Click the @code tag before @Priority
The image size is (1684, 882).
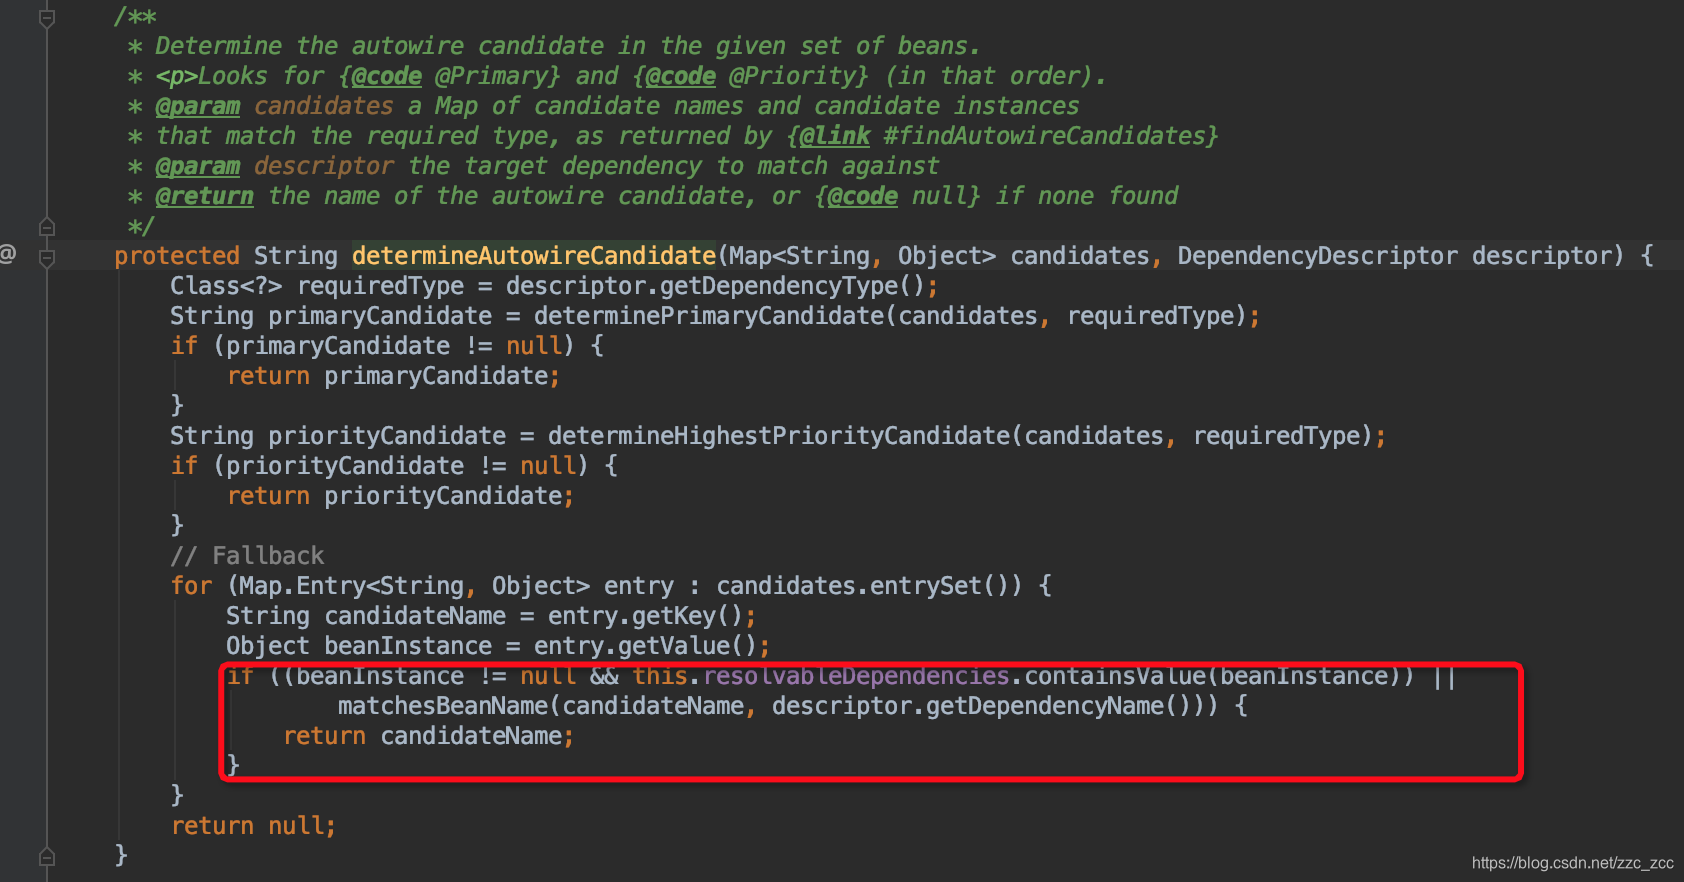681,76
